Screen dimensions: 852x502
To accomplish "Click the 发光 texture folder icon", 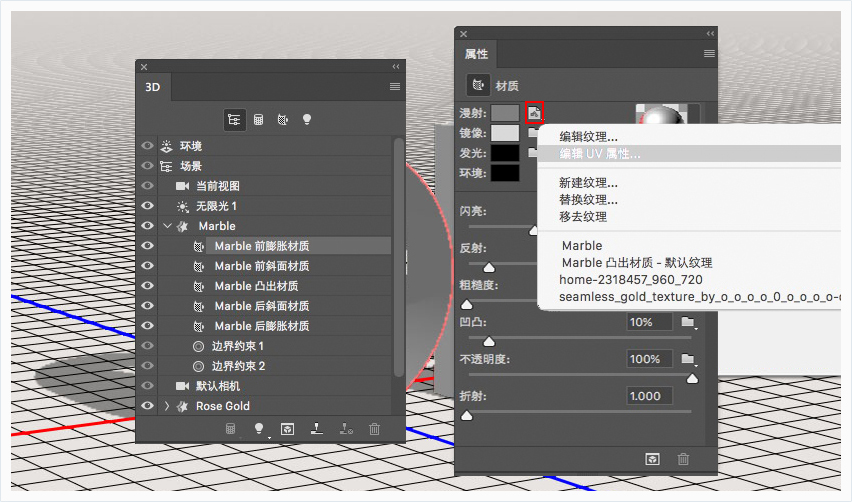I will pos(533,153).
